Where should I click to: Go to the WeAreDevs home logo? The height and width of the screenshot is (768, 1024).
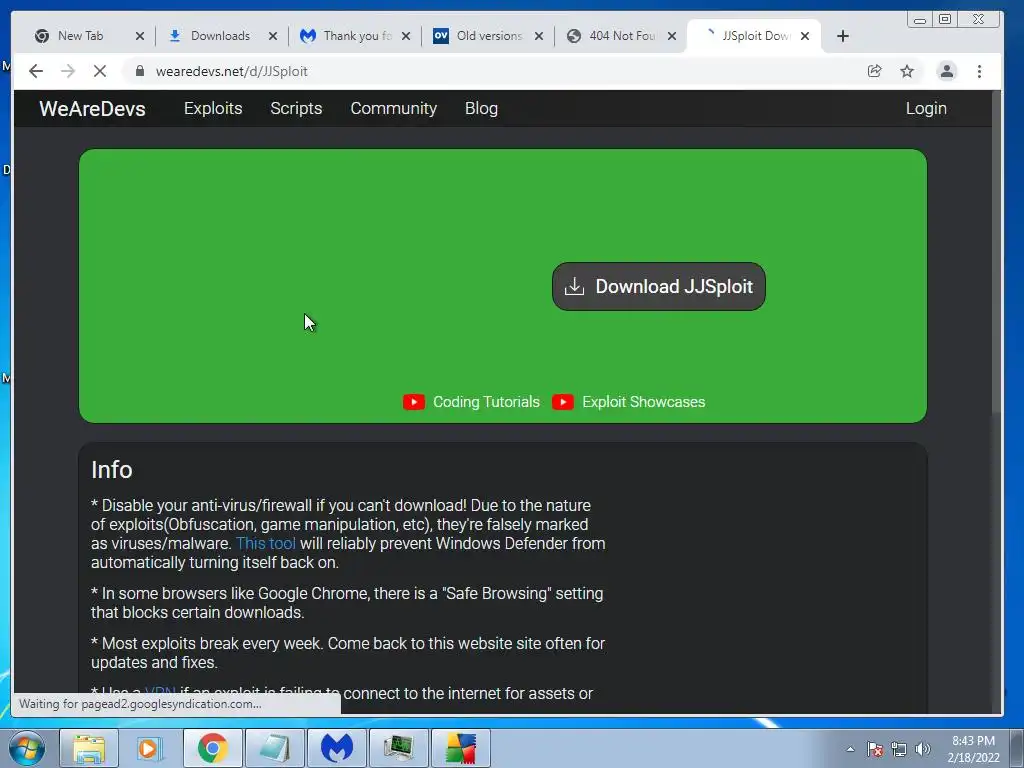coord(92,108)
